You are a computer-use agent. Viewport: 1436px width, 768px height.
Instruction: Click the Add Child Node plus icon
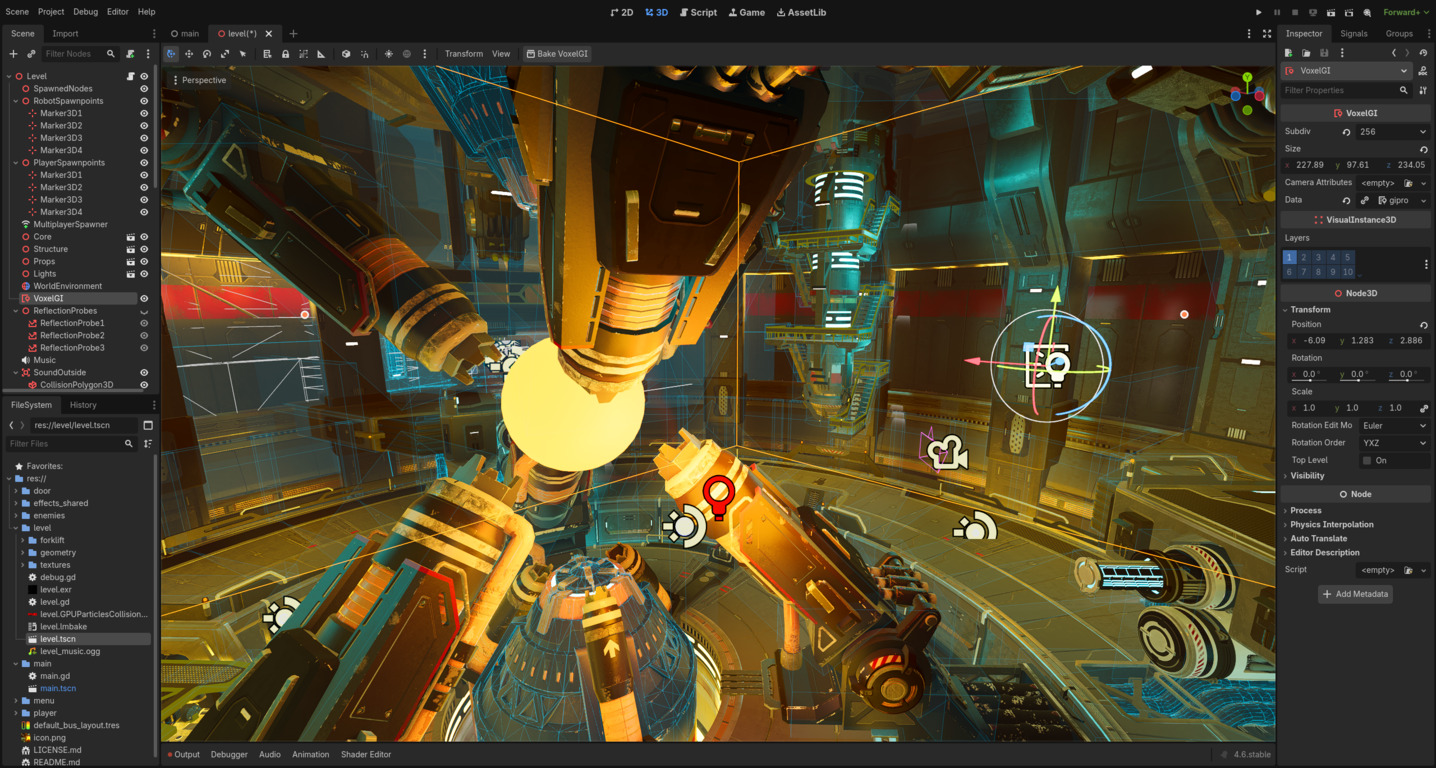click(x=13, y=54)
